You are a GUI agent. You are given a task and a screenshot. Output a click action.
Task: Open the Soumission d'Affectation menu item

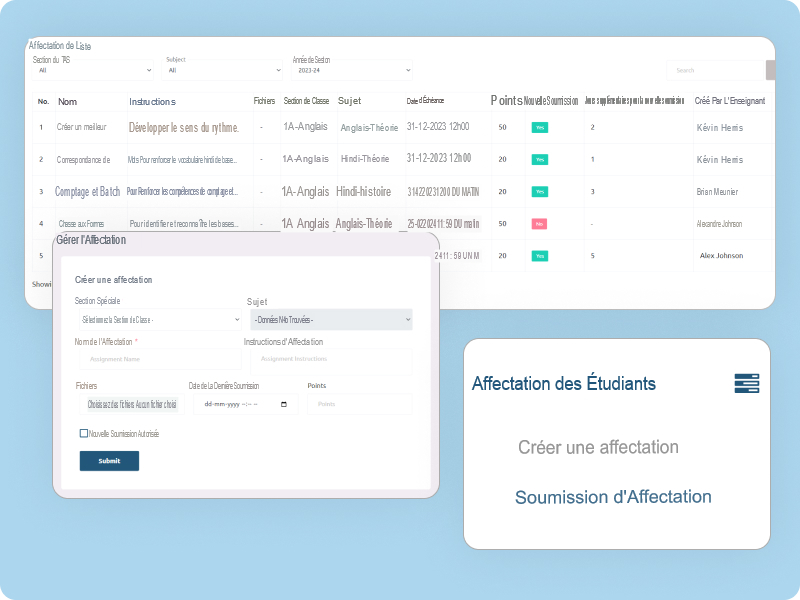(613, 497)
